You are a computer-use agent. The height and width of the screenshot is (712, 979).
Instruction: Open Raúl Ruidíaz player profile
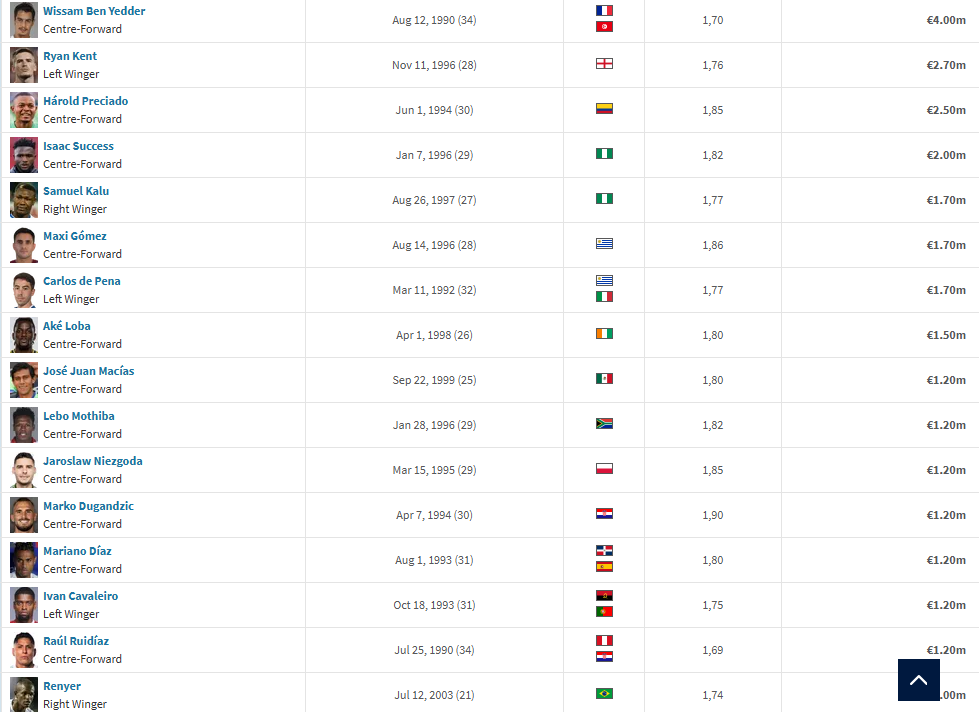[x=76, y=641]
